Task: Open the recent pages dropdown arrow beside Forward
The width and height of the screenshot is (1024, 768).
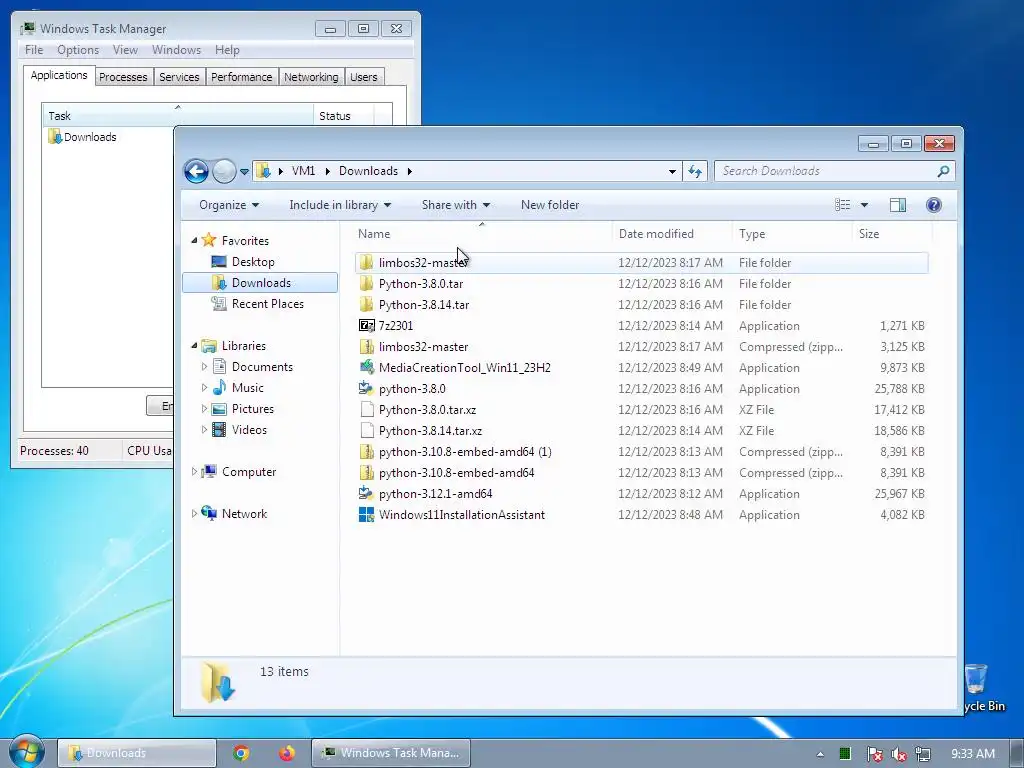Action: point(244,172)
